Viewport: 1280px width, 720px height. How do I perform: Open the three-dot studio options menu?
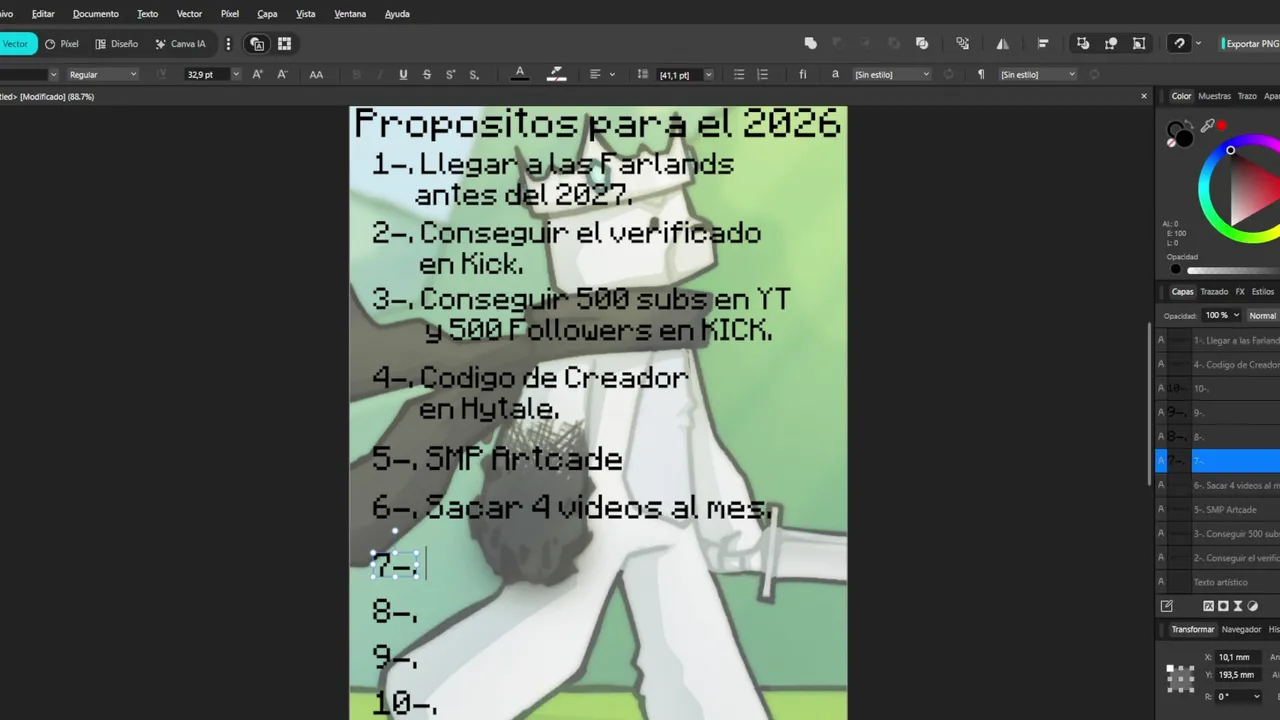click(x=228, y=44)
